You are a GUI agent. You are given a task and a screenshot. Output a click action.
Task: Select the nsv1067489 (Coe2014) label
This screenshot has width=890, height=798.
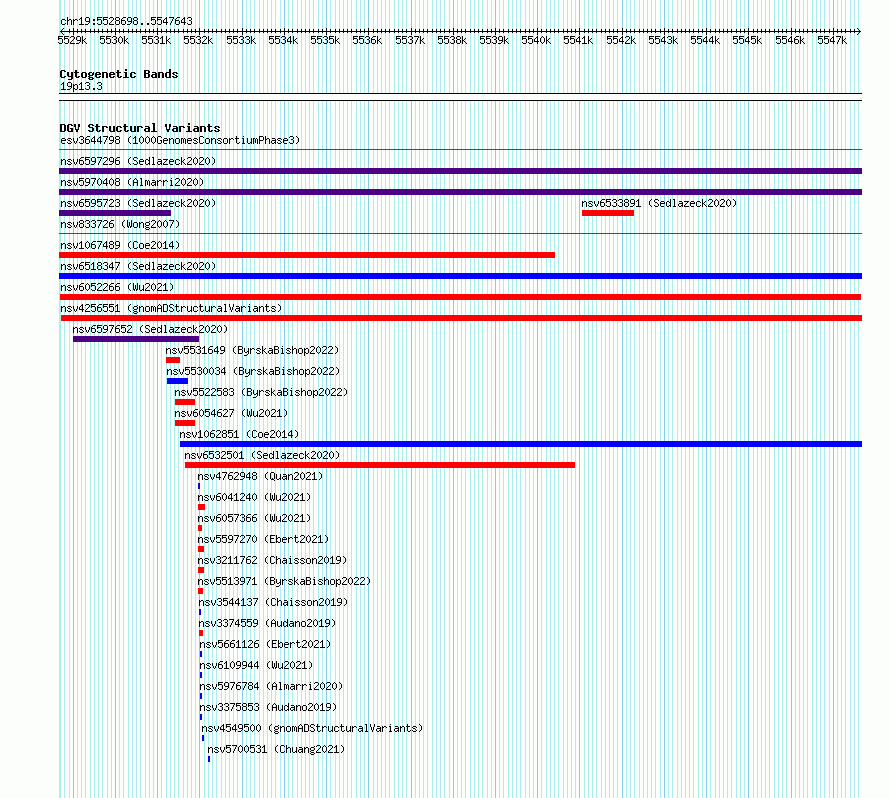pos(120,245)
